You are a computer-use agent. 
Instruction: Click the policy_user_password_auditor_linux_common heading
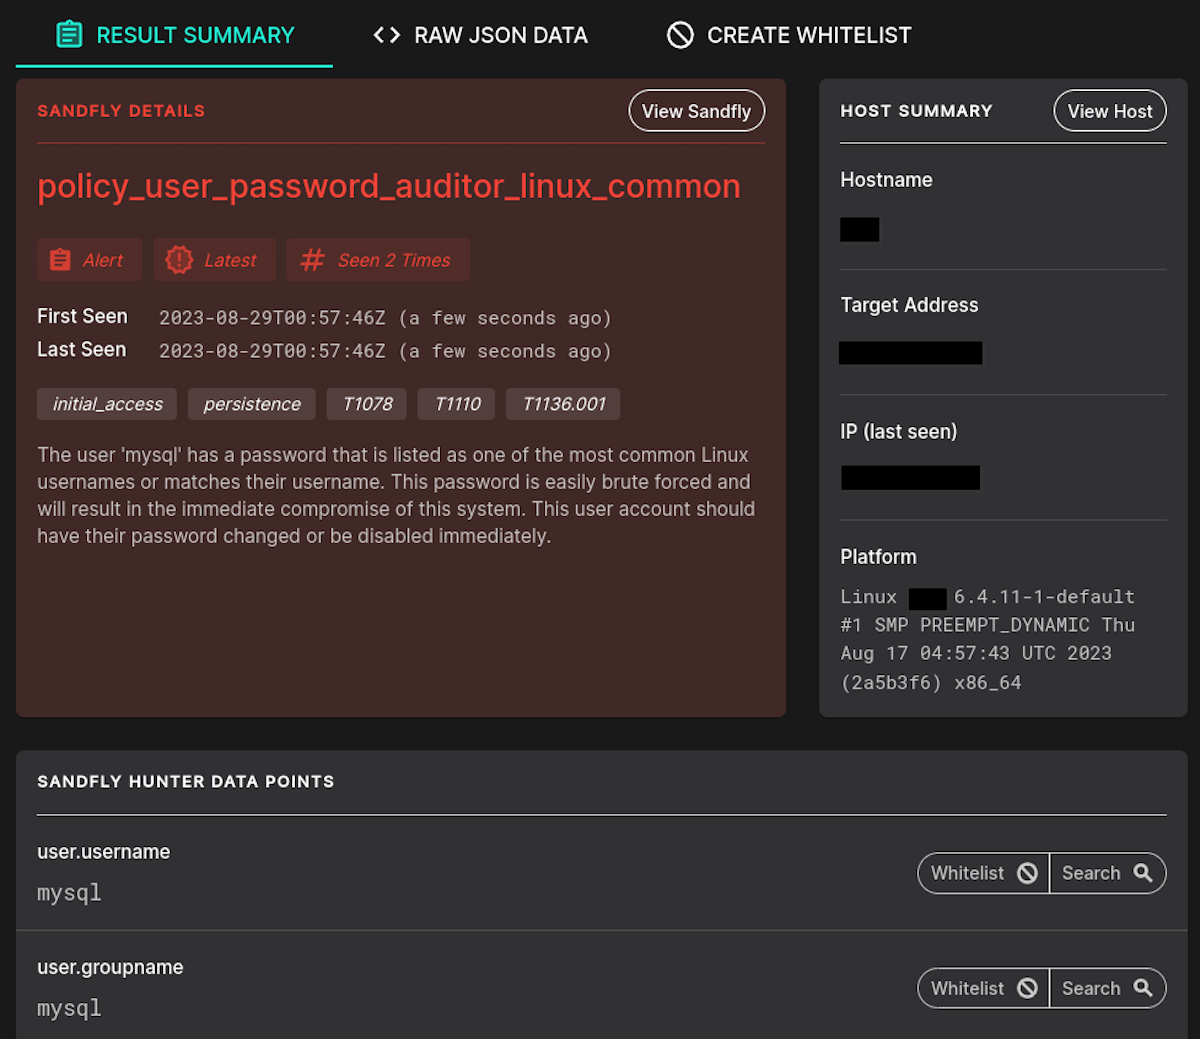[389, 186]
